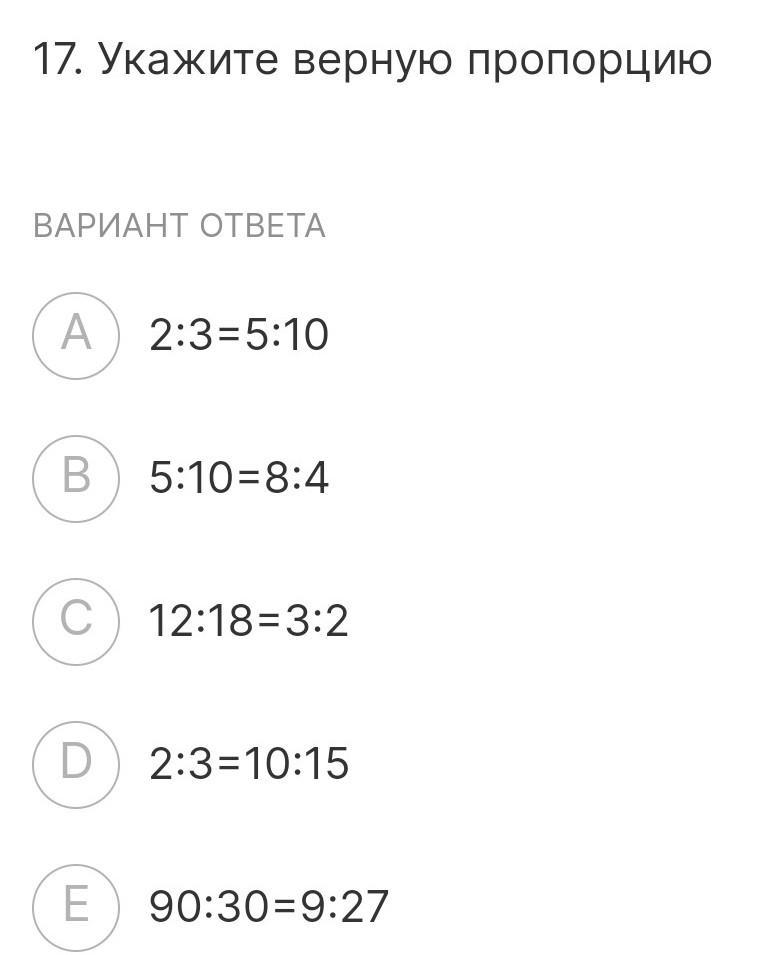Choose the answer text 5:10=8:4
The height and width of the screenshot is (955, 760).
pyautogui.click(x=239, y=479)
